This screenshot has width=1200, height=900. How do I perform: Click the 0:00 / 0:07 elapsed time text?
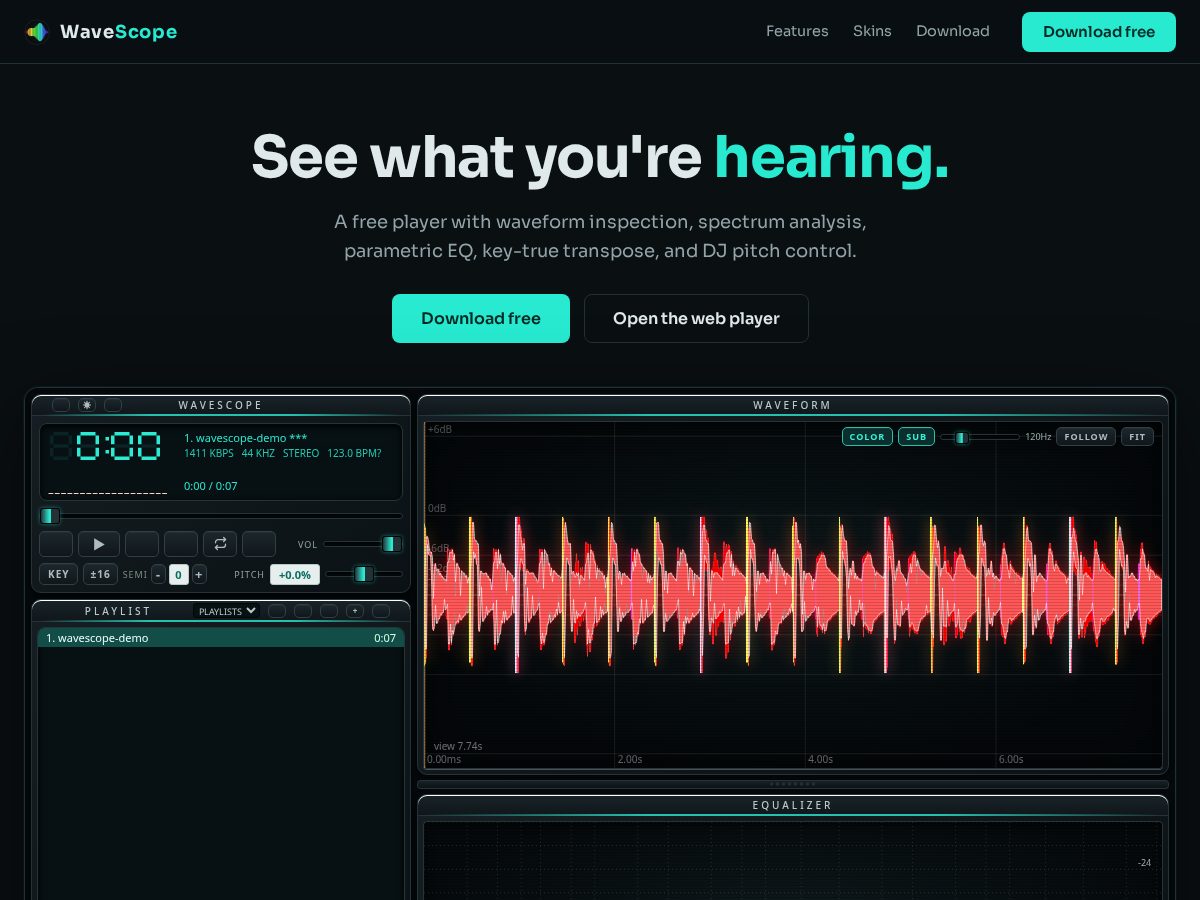pyautogui.click(x=211, y=486)
